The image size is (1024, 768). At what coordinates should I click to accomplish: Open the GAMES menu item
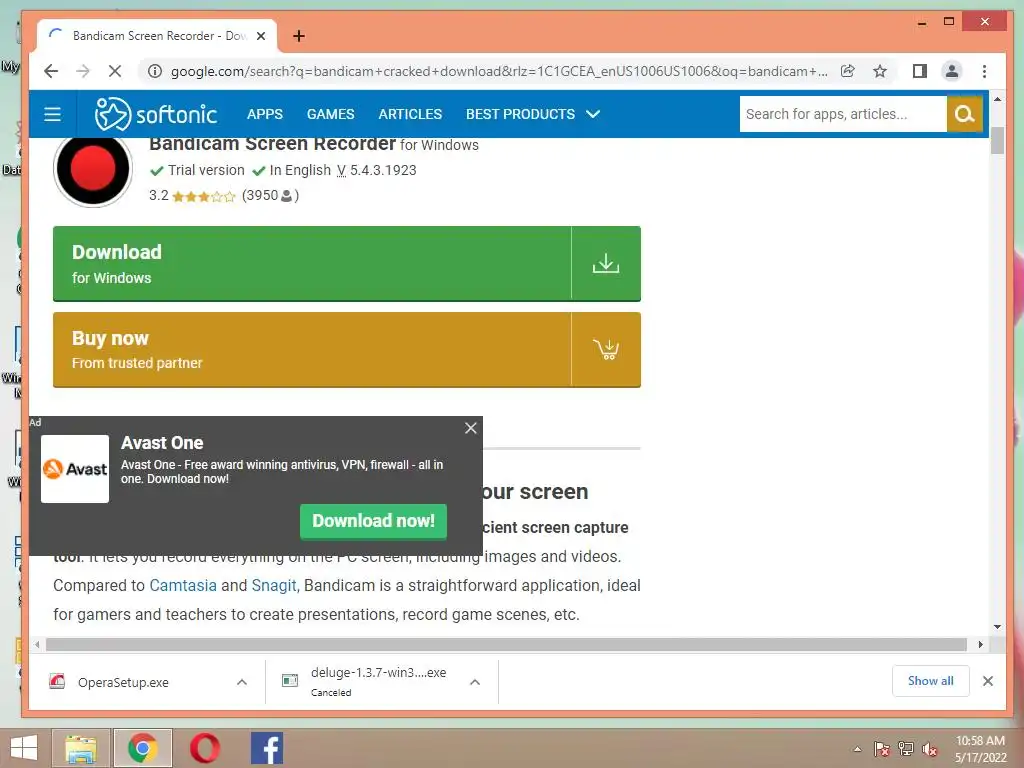click(330, 114)
